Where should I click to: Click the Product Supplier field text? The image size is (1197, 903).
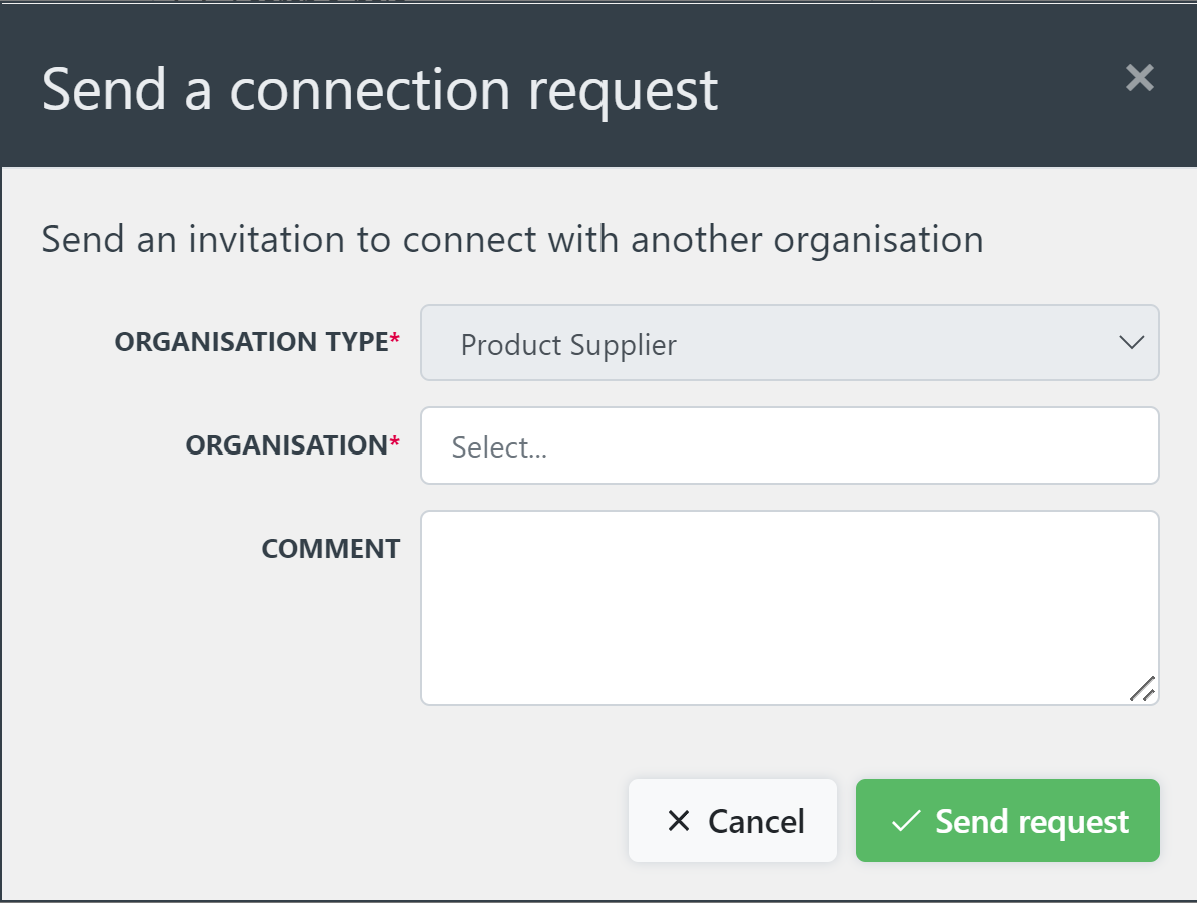567,344
